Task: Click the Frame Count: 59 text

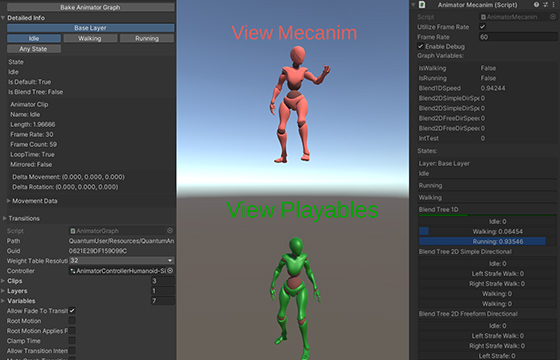Action: click(x=33, y=144)
